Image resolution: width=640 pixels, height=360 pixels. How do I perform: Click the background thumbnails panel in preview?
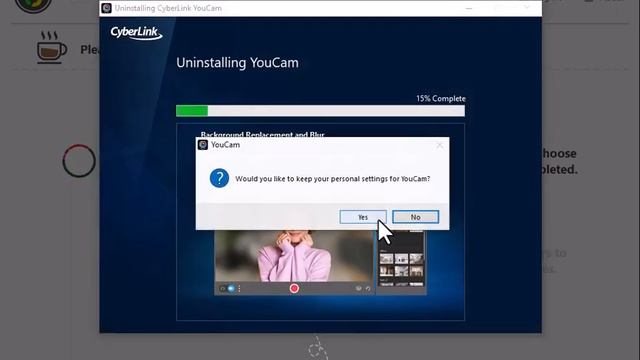(401, 262)
